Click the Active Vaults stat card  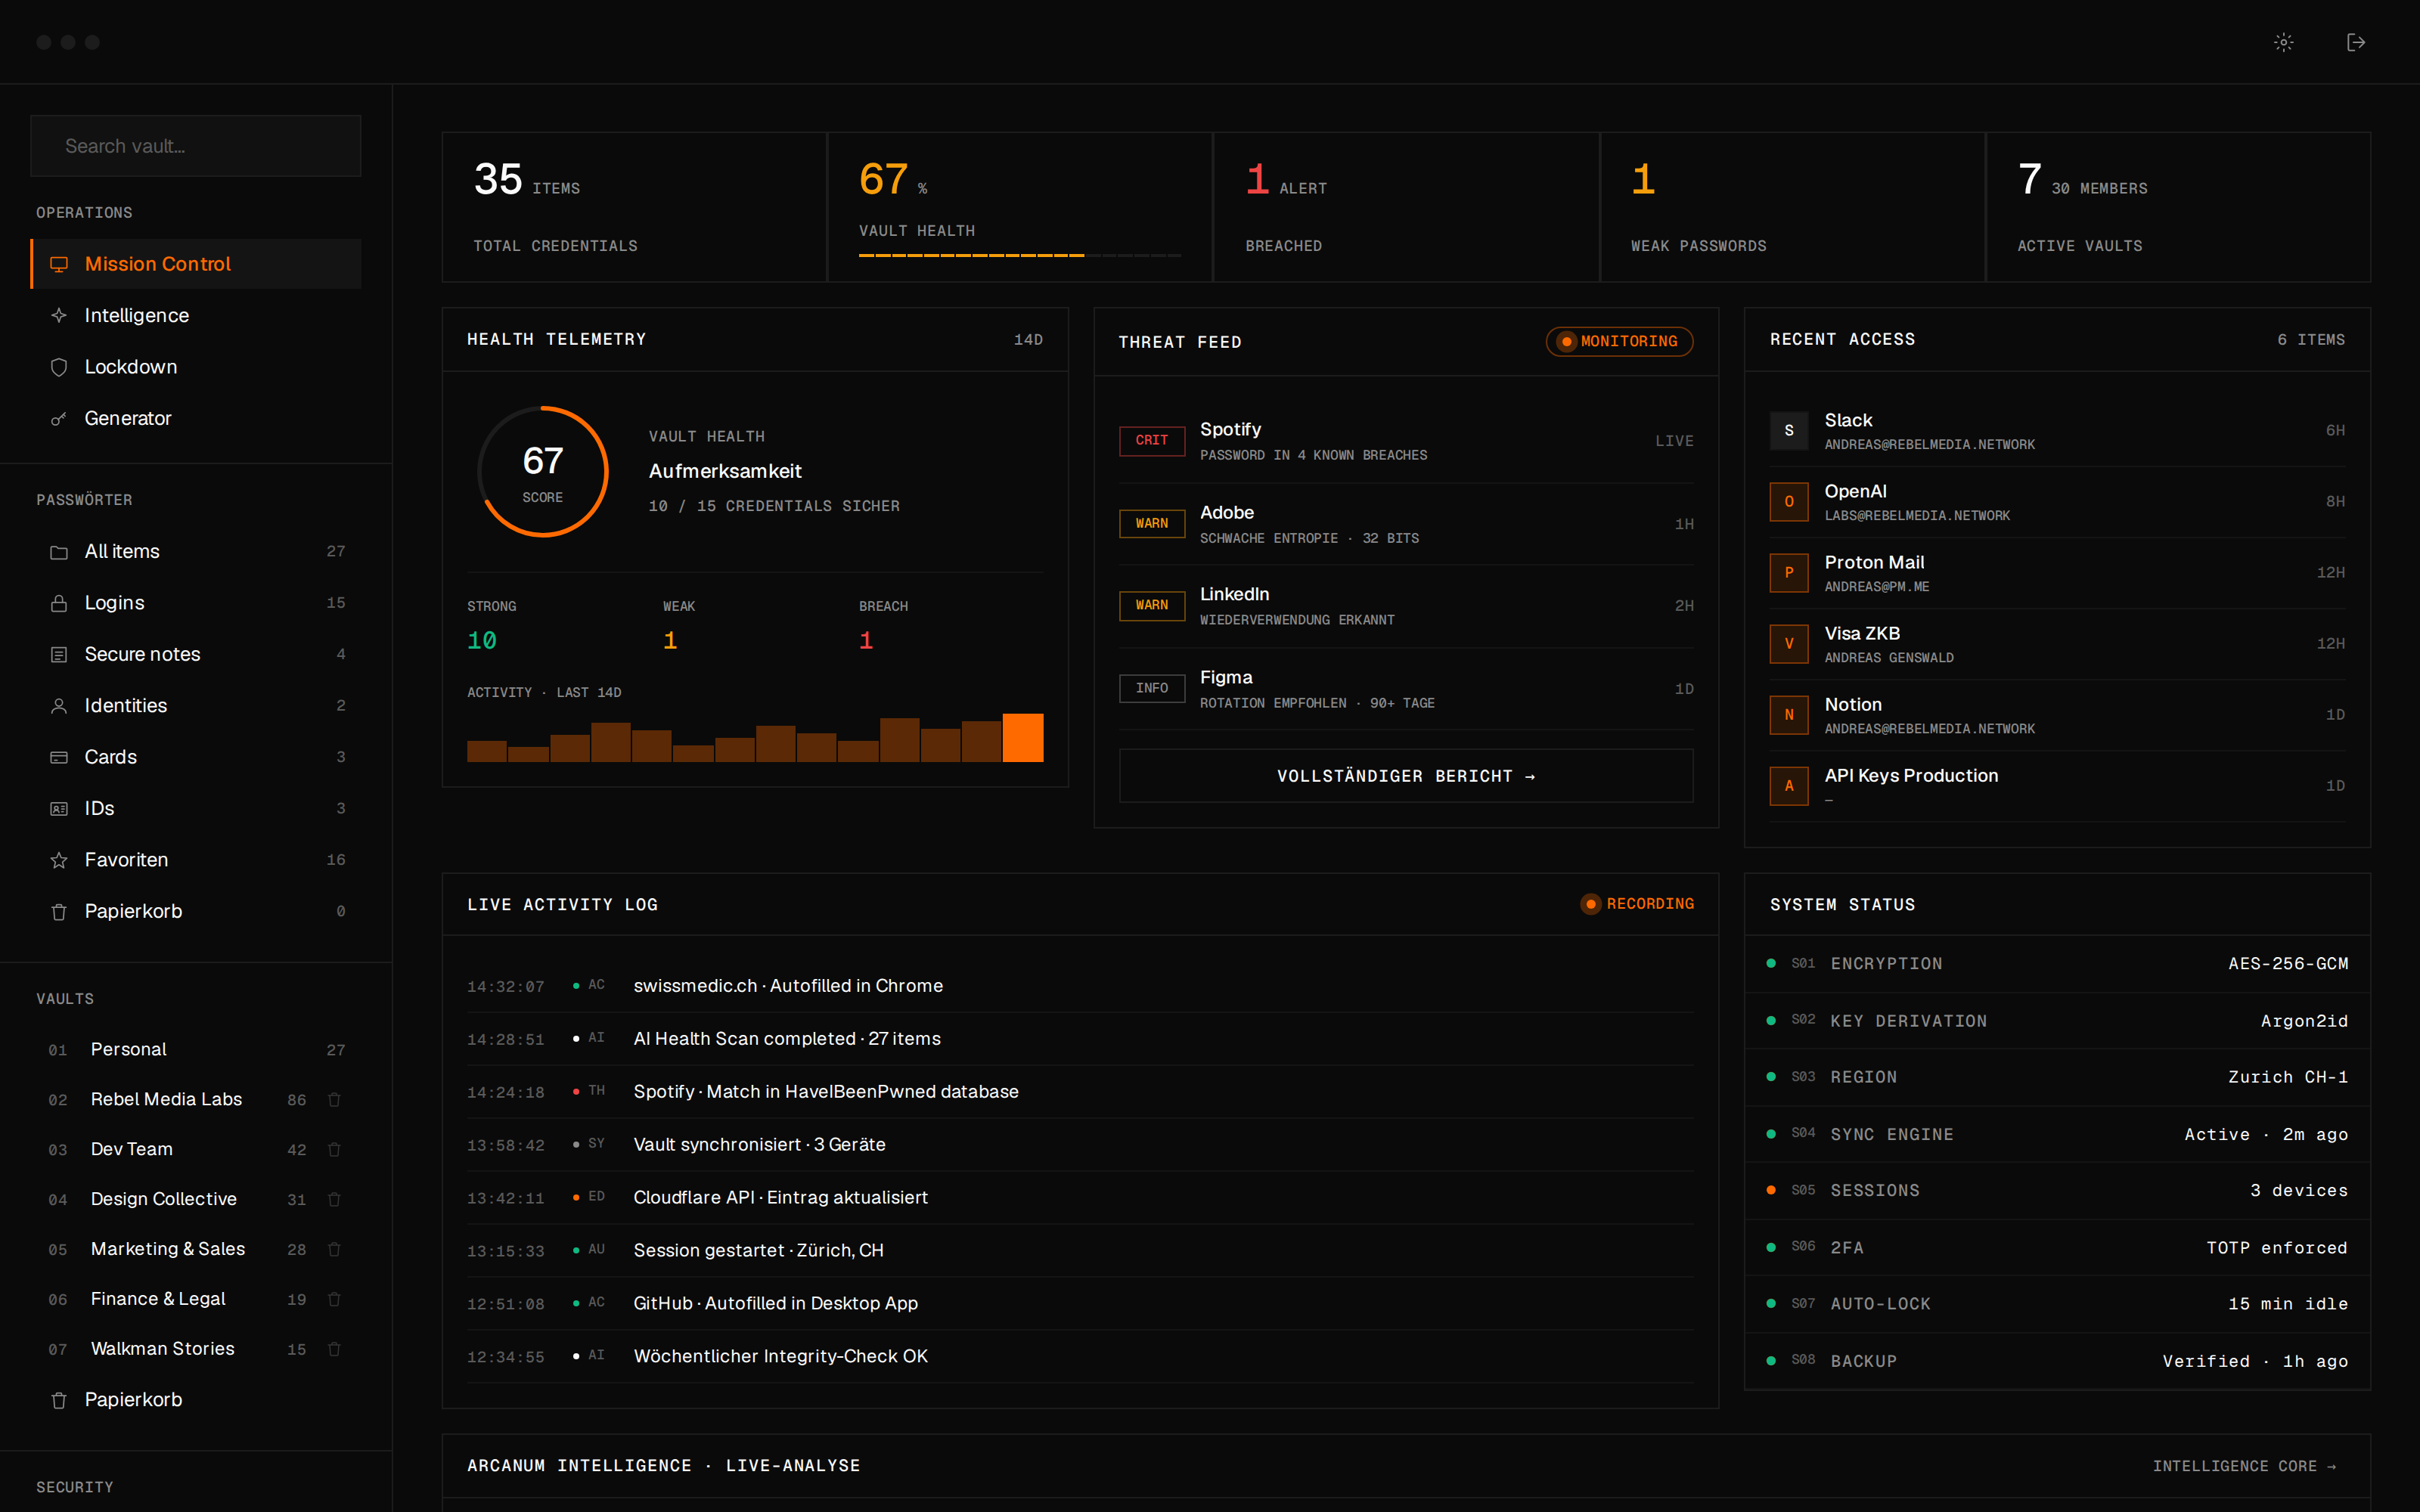click(x=2178, y=207)
